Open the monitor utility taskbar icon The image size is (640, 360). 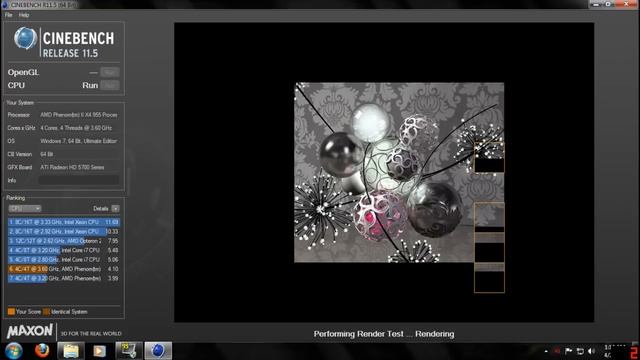(129, 351)
